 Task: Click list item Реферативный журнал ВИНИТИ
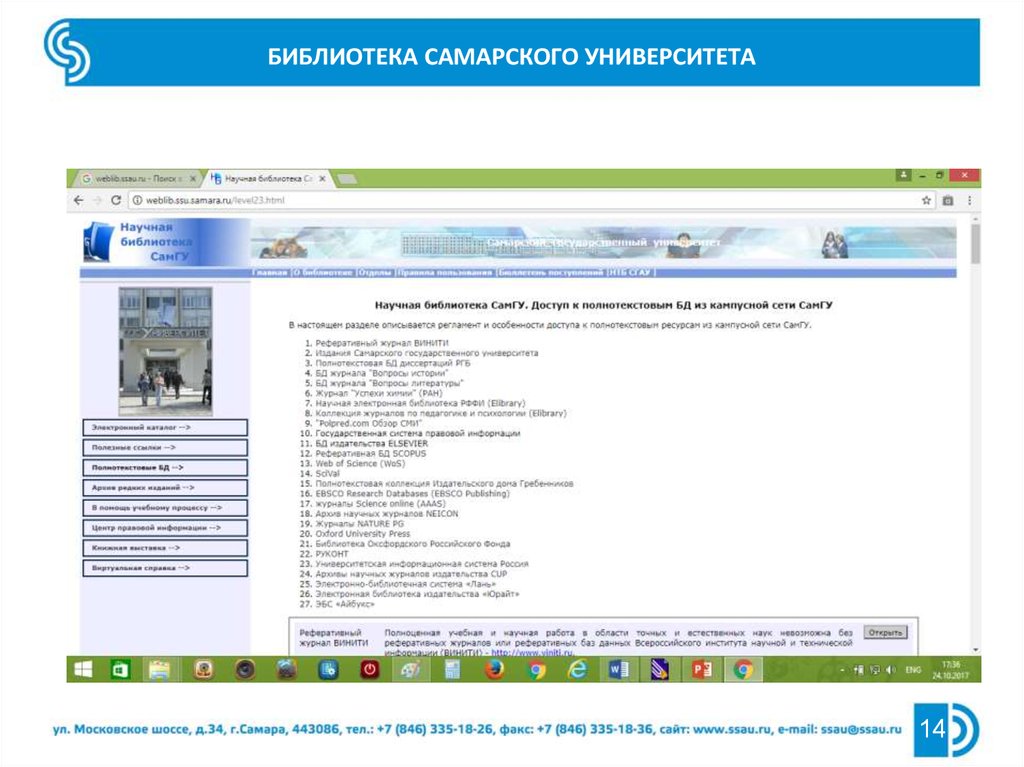[381, 343]
